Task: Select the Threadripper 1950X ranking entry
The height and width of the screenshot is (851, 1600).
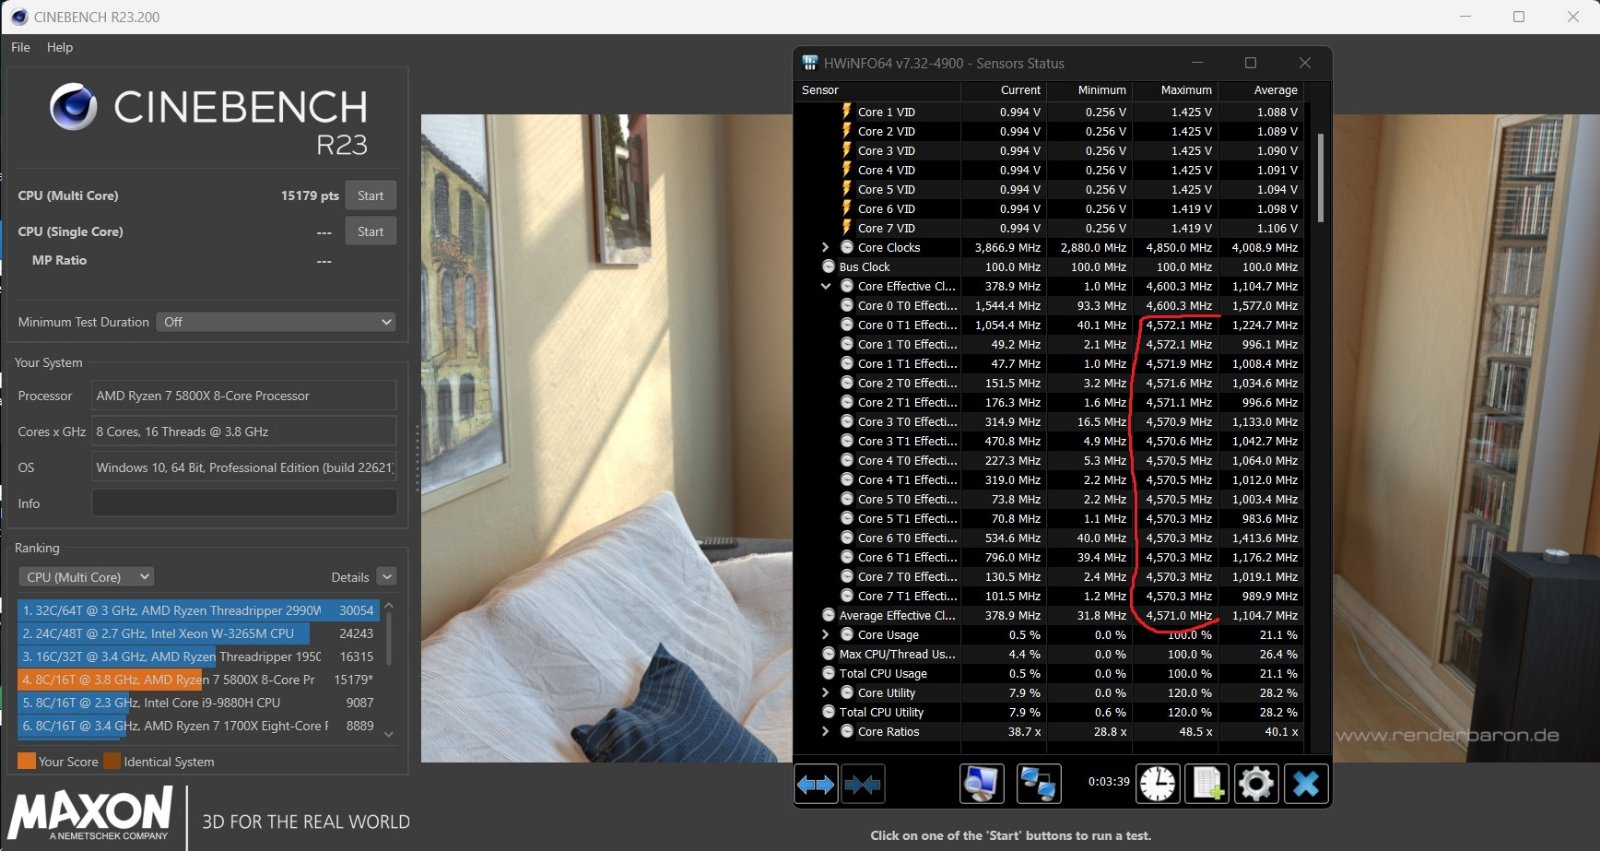Action: pos(198,656)
